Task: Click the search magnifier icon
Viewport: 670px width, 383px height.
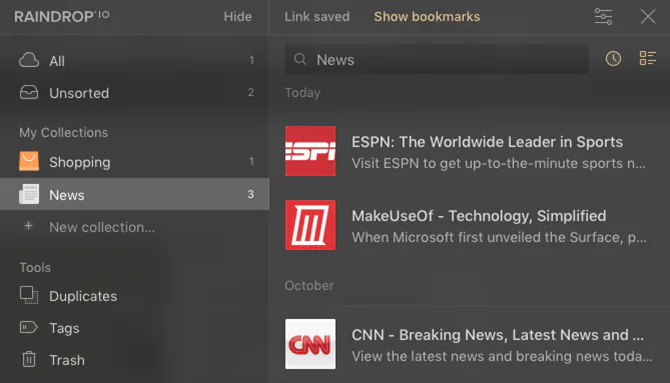Action: coord(300,59)
